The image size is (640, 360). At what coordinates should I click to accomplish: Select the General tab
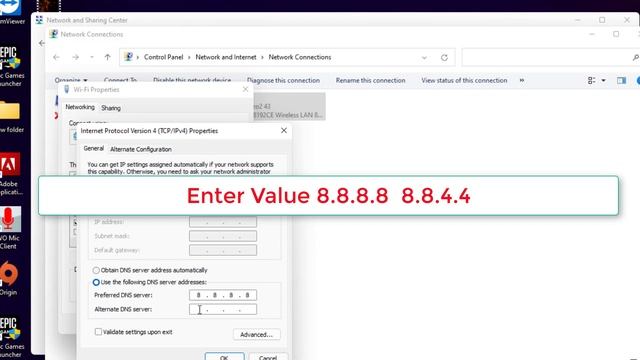pyautogui.click(x=93, y=149)
